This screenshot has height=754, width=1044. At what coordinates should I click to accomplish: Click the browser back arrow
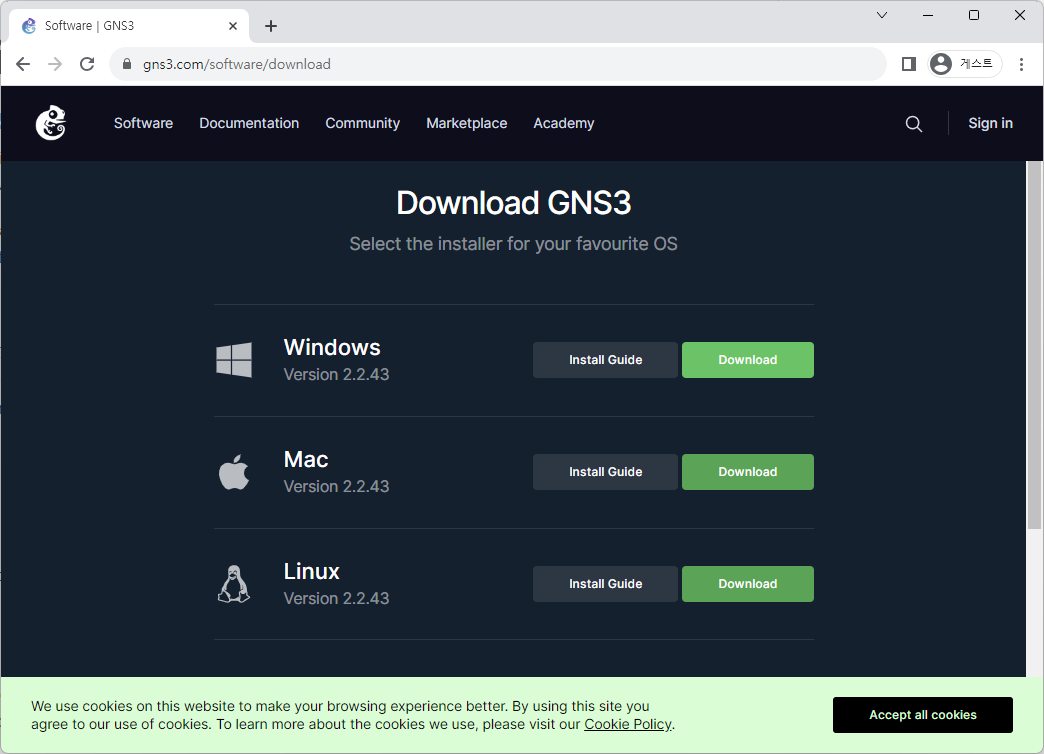pos(23,64)
